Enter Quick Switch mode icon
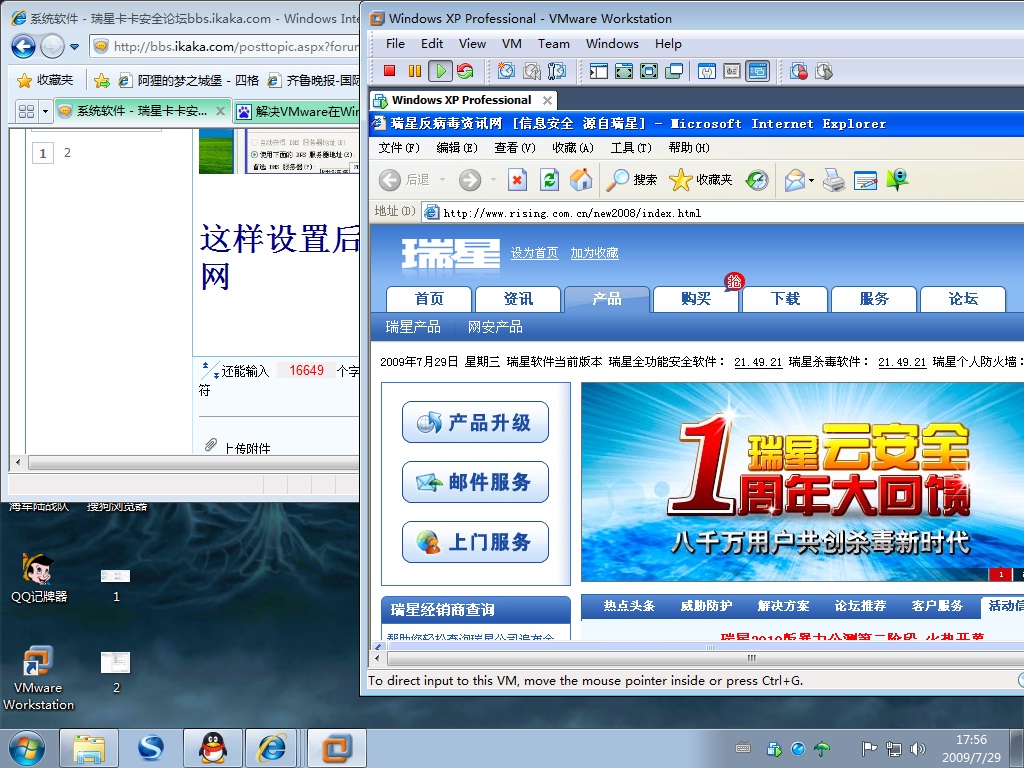1024x768 pixels. tap(624, 71)
